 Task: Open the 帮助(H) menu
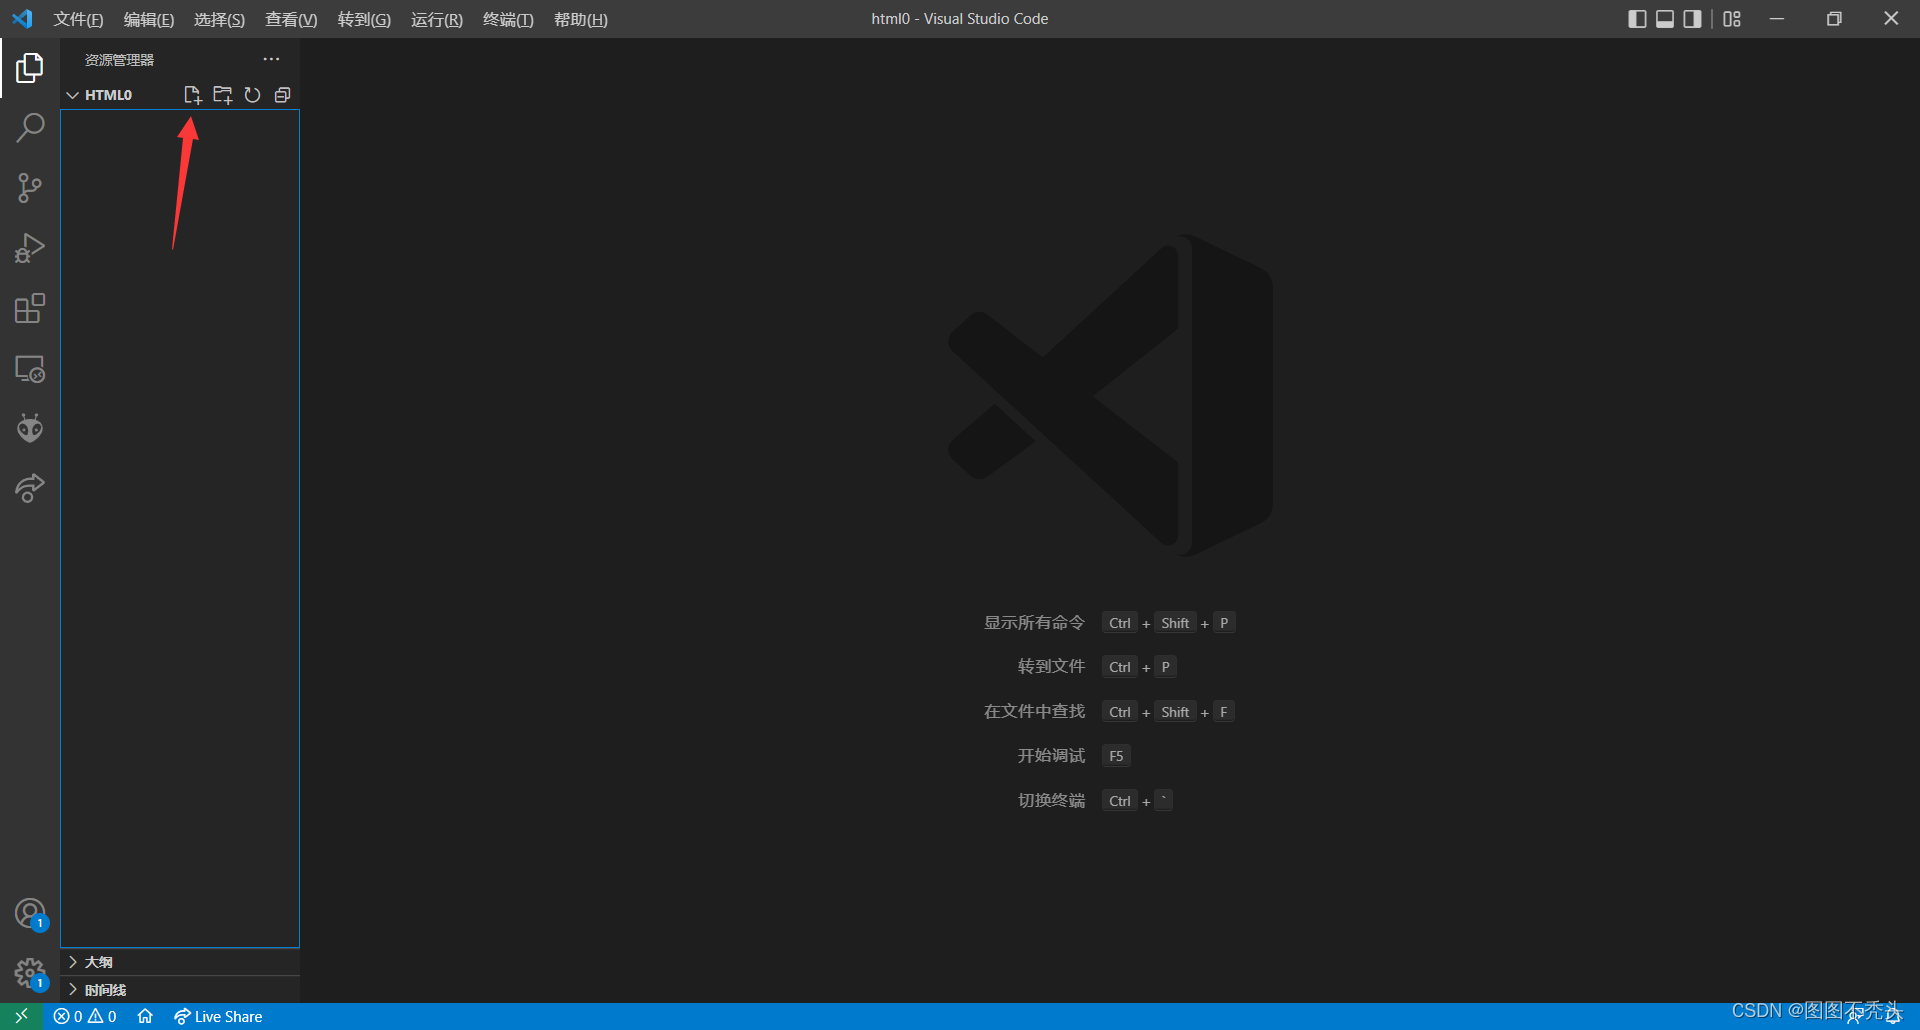(x=581, y=19)
